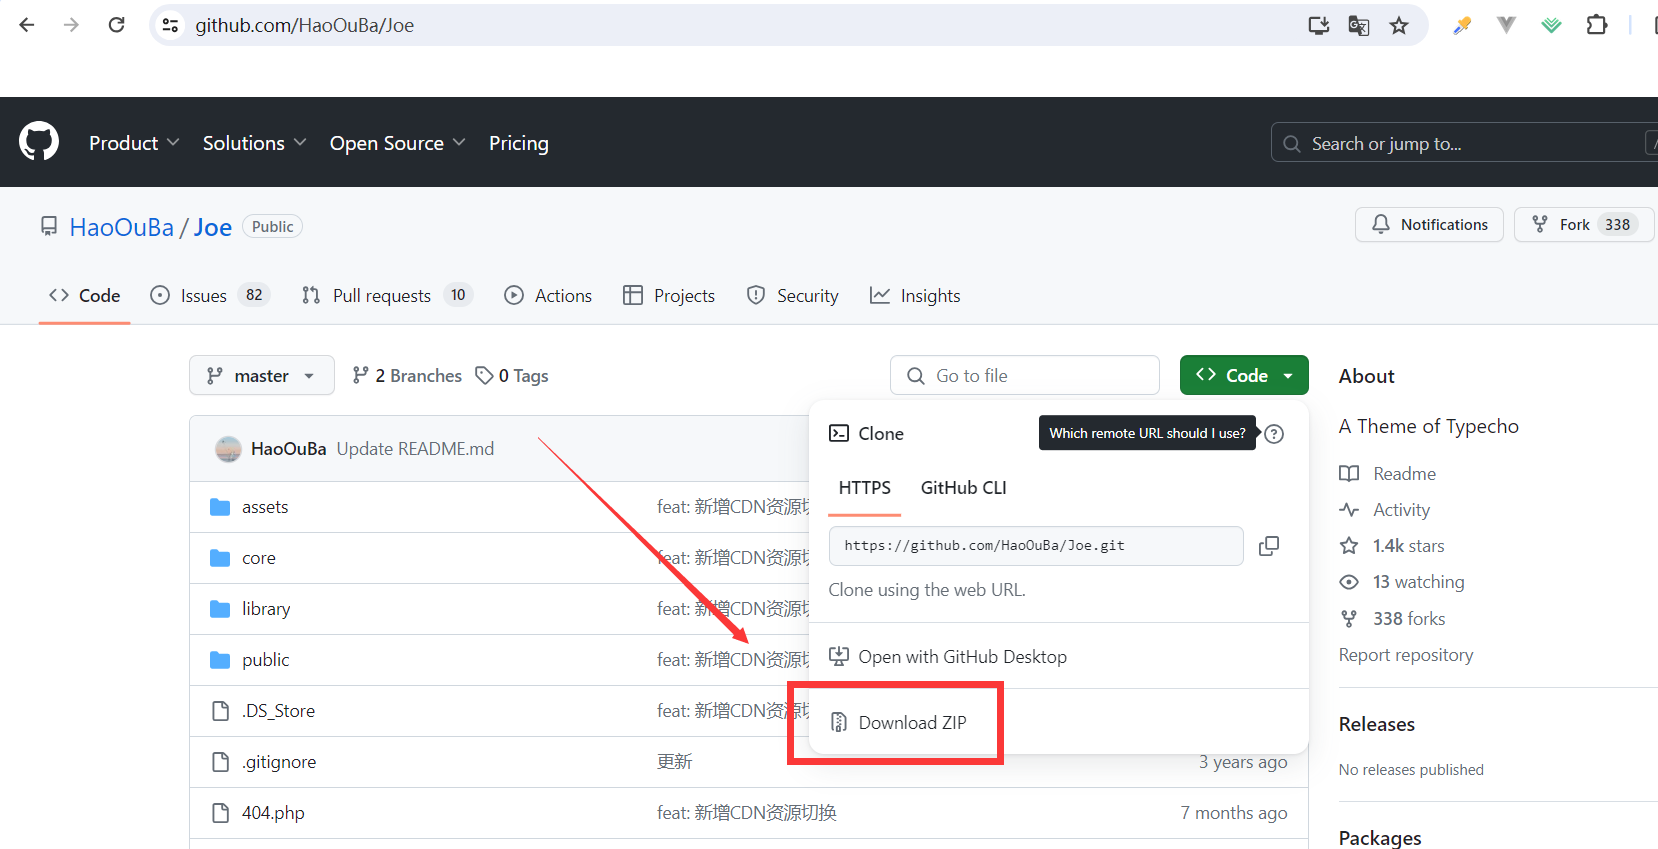Select the Code repository tab
Image resolution: width=1658 pixels, height=849 pixels.
(x=85, y=295)
